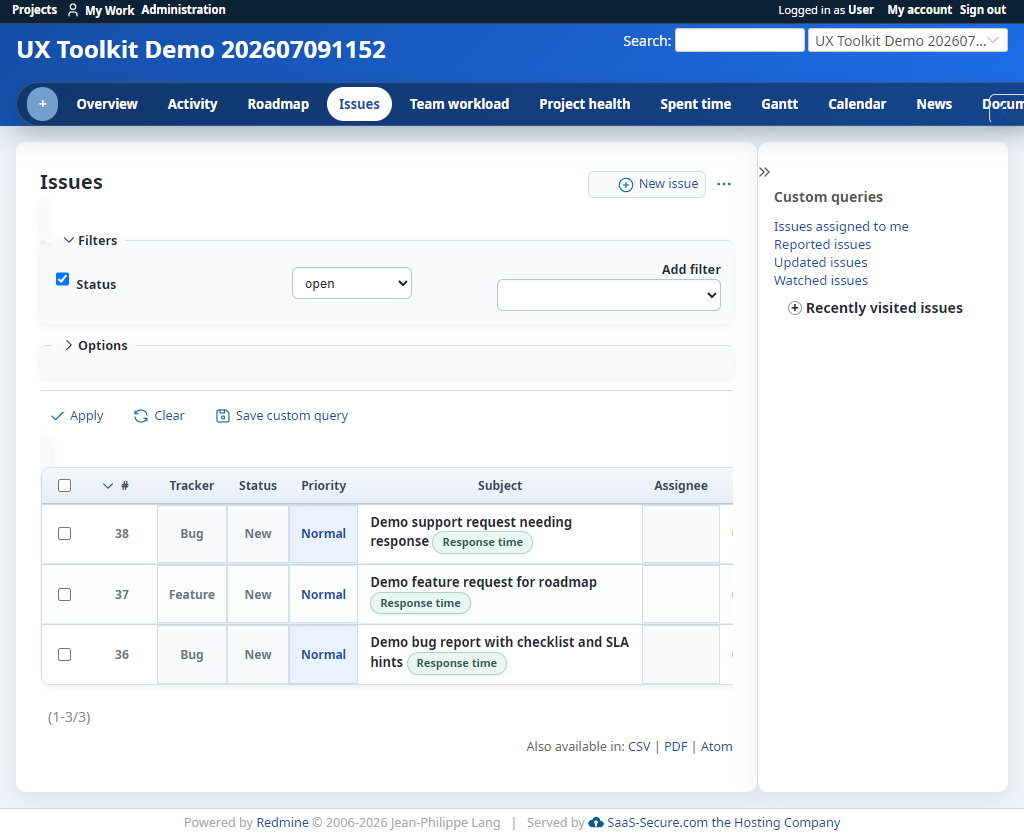The height and width of the screenshot is (836, 1024).
Task: Open Projects in top menu
Action: point(35,10)
